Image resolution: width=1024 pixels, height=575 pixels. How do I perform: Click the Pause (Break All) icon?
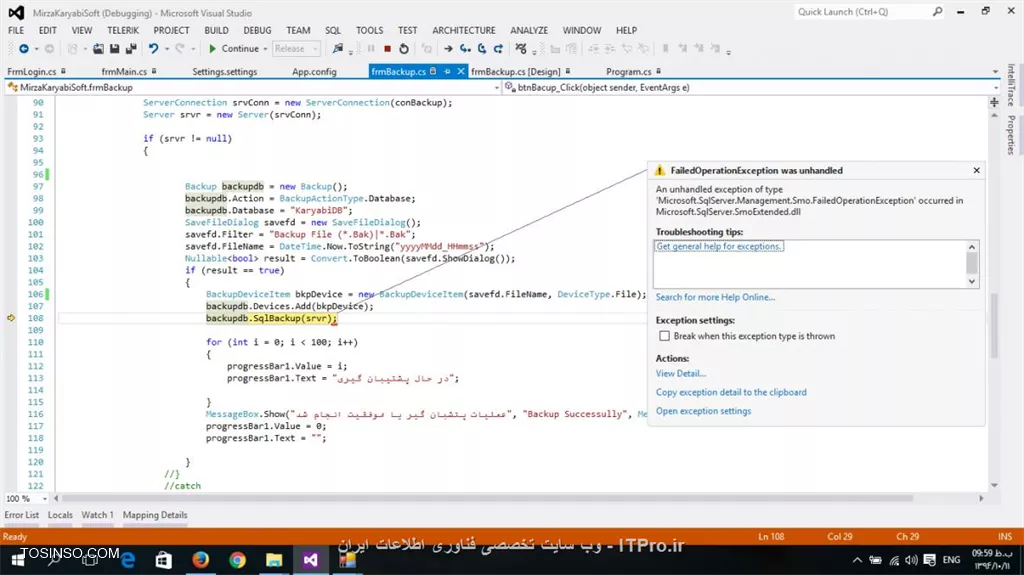click(371, 48)
